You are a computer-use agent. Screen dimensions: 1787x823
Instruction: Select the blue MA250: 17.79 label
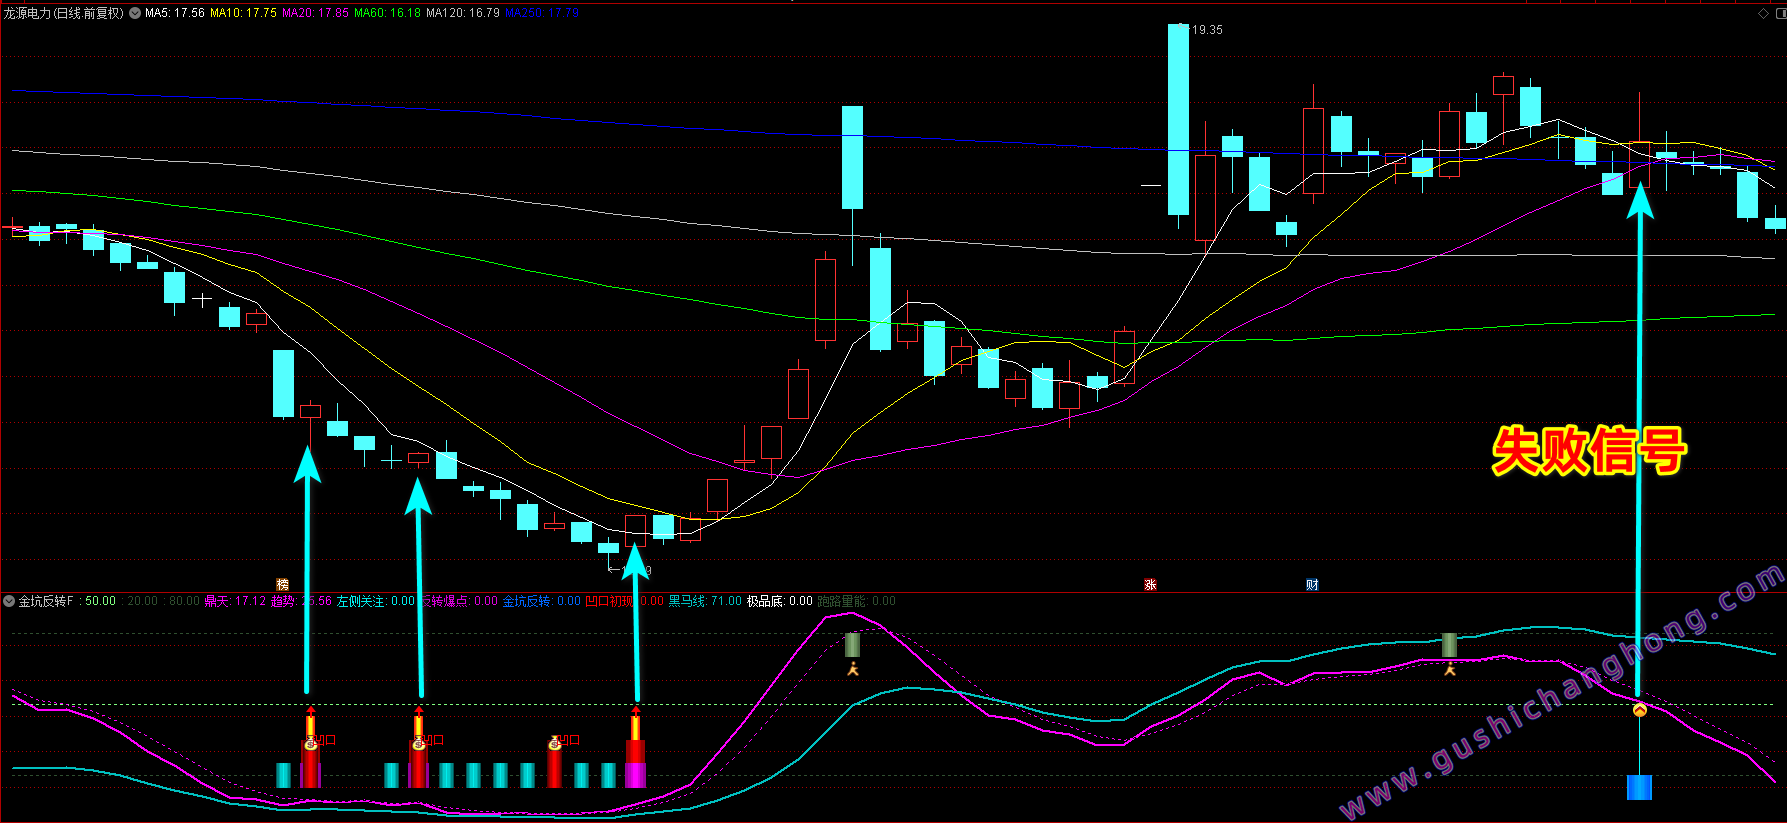tap(542, 13)
